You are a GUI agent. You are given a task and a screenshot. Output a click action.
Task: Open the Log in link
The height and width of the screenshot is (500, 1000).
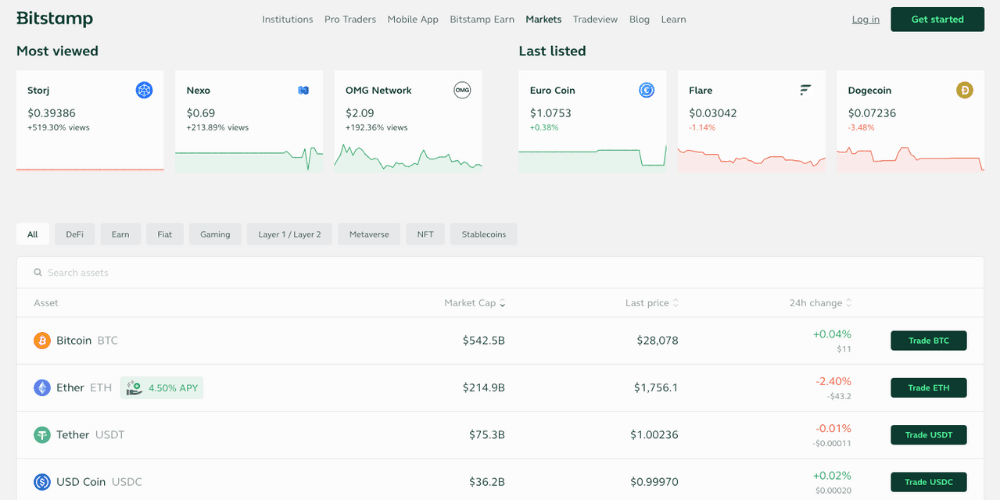pyautogui.click(x=866, y=19)
